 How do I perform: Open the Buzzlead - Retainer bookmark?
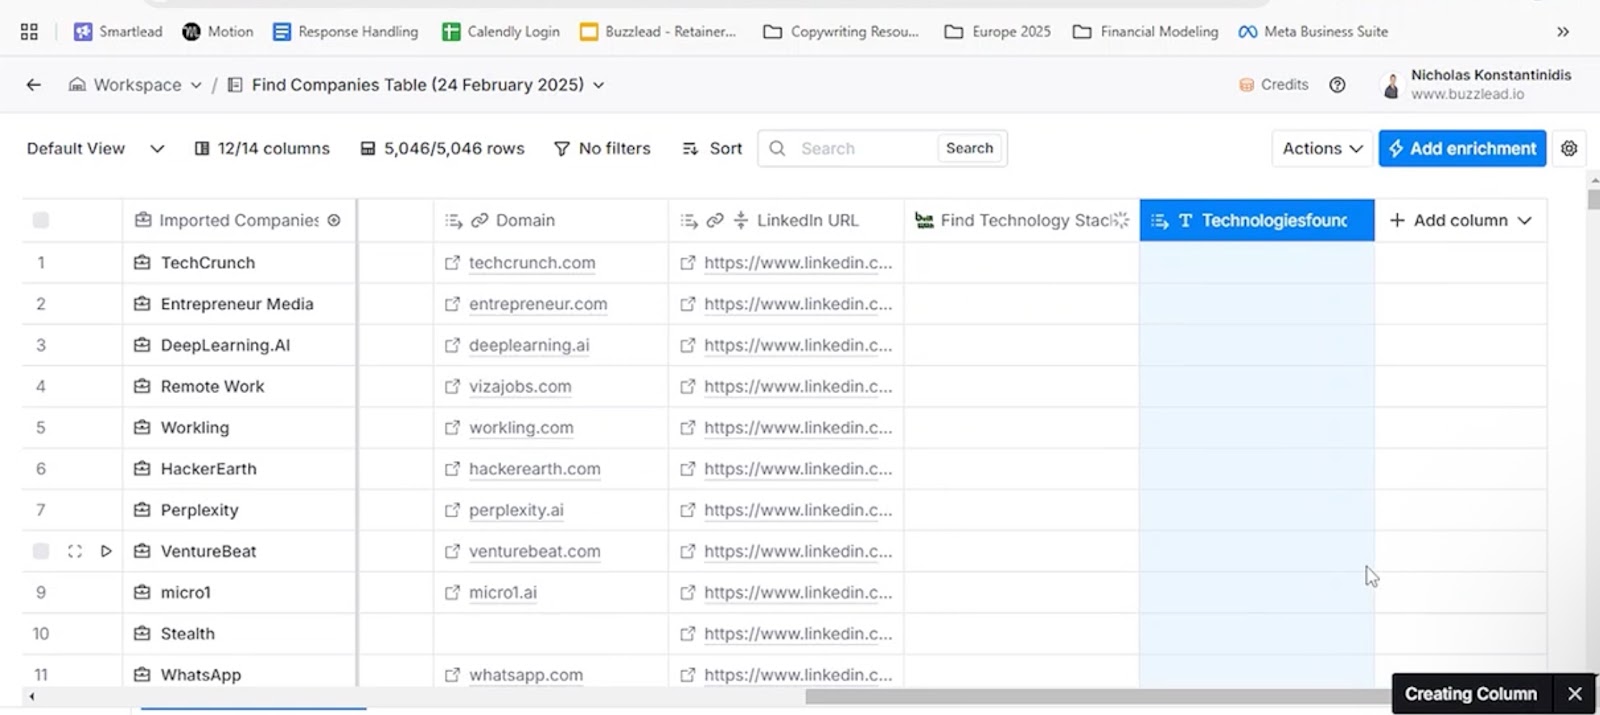[658, 32]
